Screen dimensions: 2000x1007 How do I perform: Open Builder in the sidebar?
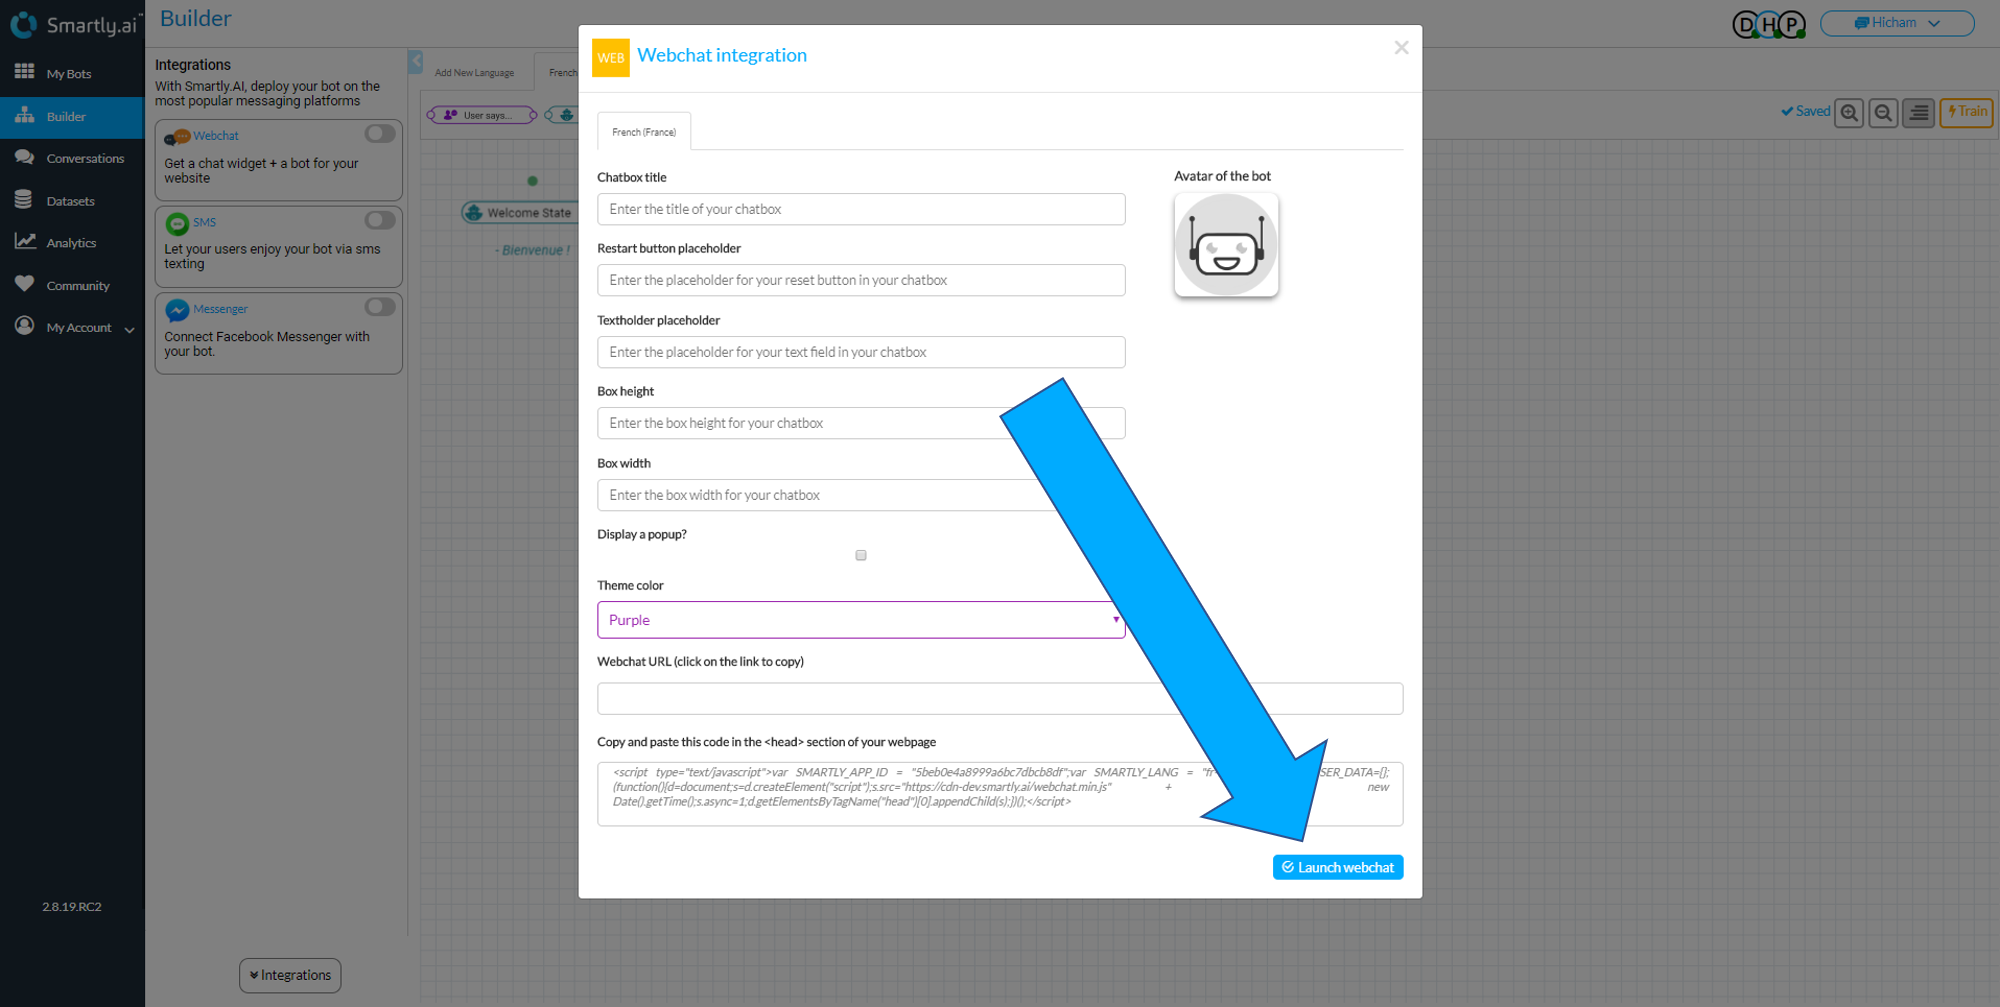[72, 117]
